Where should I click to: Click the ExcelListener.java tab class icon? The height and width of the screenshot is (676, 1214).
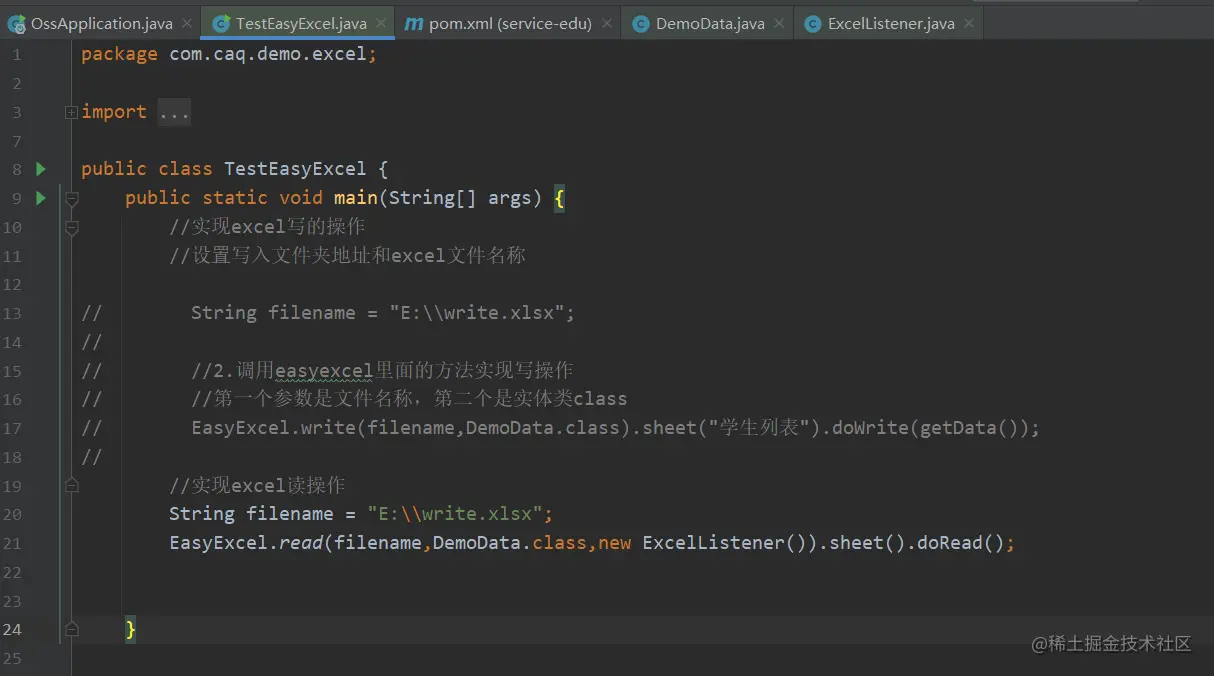[x=813, y=23]
